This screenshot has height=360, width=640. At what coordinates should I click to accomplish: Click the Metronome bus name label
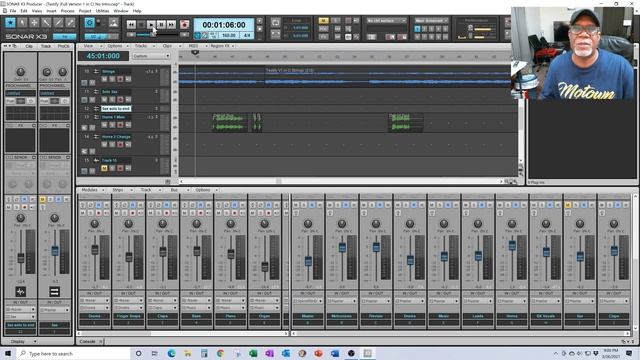[x=342, y=316]
